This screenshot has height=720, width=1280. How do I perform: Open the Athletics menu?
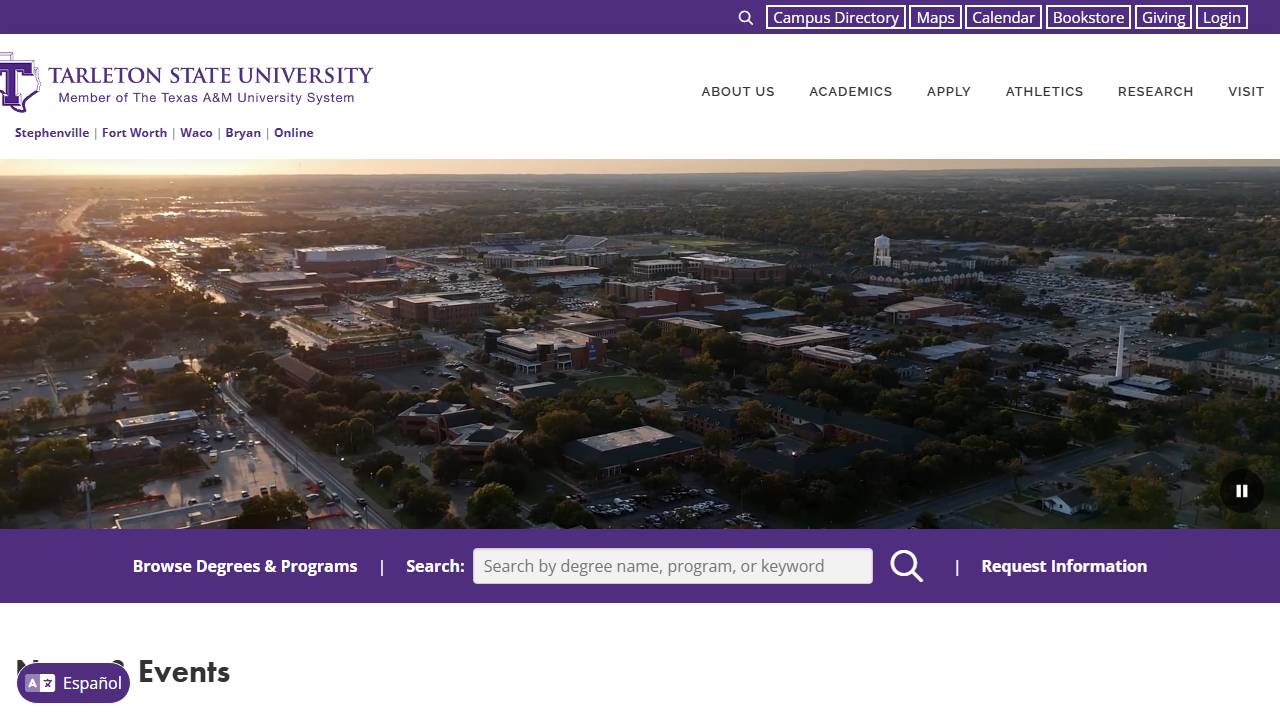pyautogui.click(x=1044, y=92)
